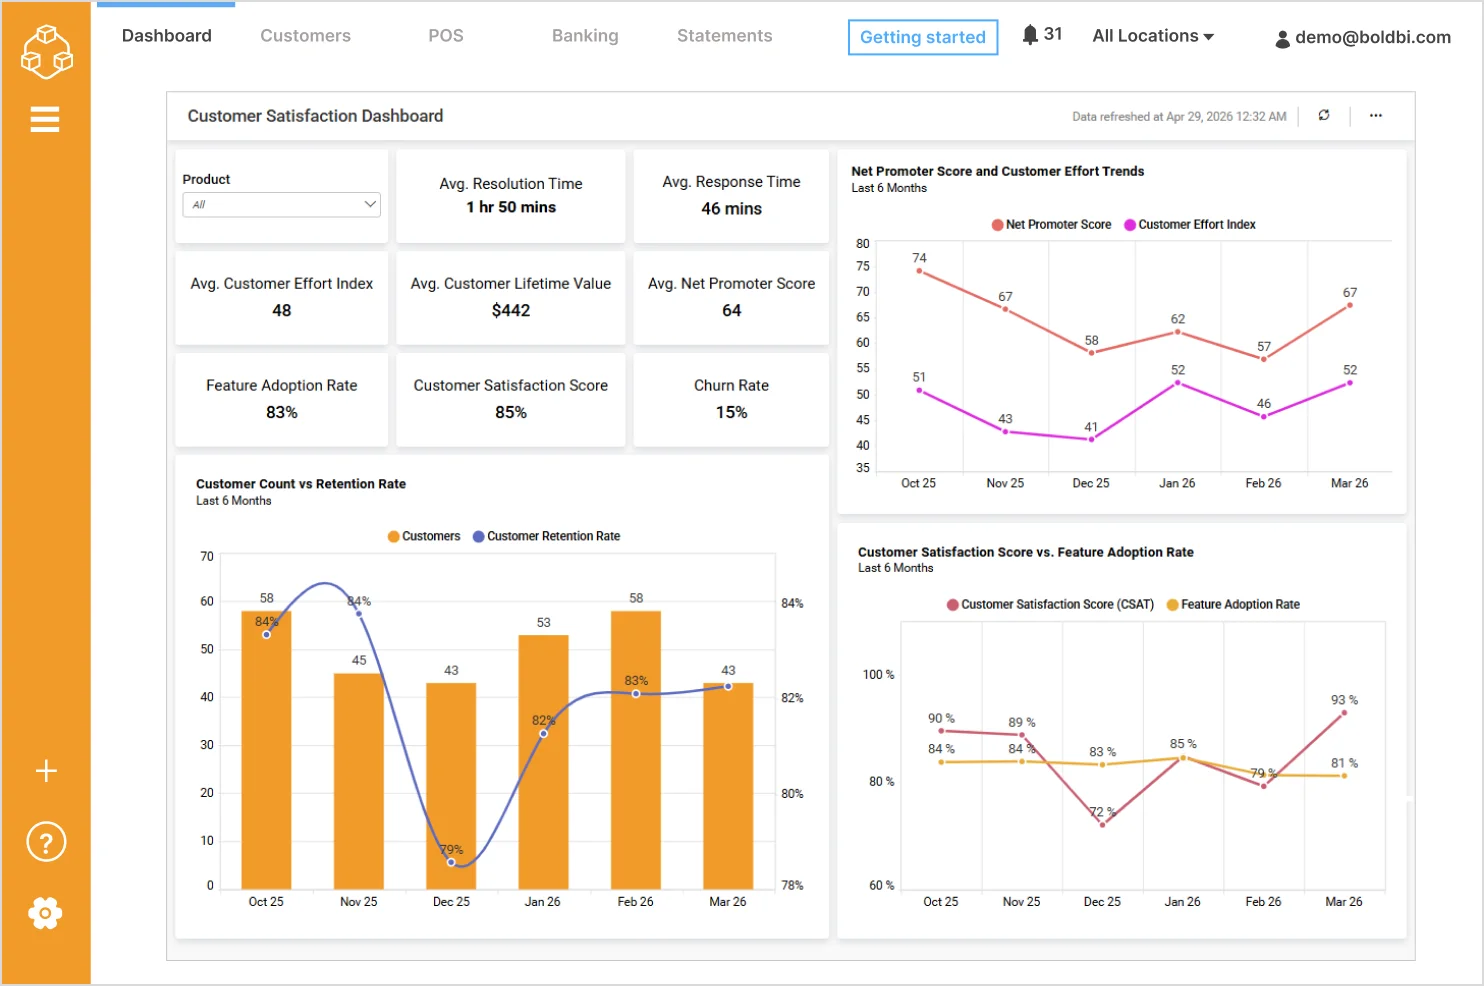
Task: Toggle the Customer Satisfaction Score (CSAT) legend item
Action: point(1050,605)
